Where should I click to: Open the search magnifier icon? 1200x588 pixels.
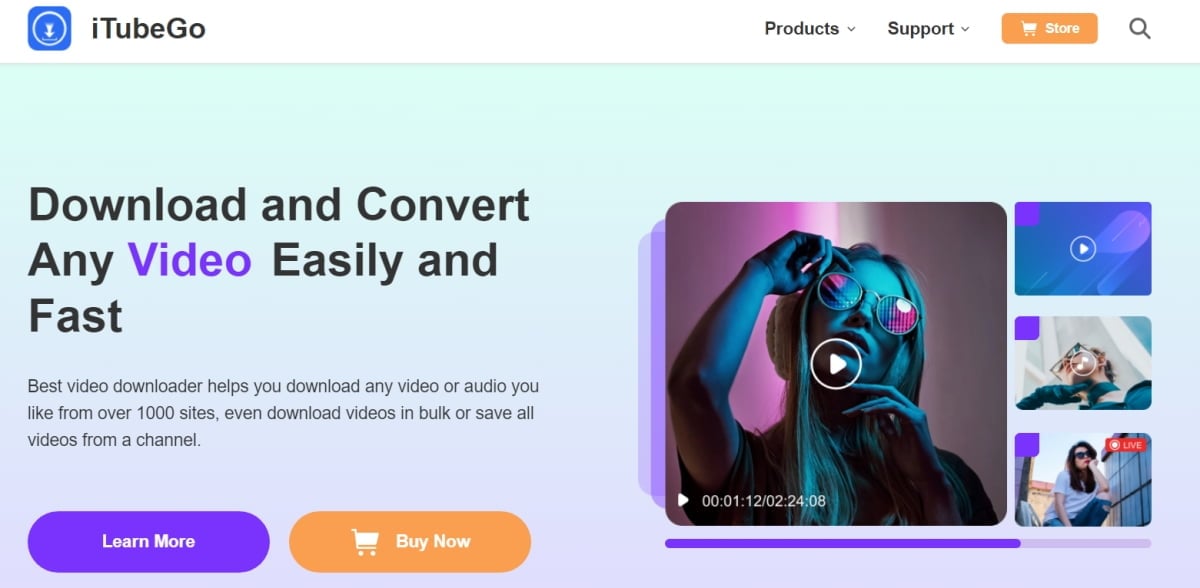1140,28
